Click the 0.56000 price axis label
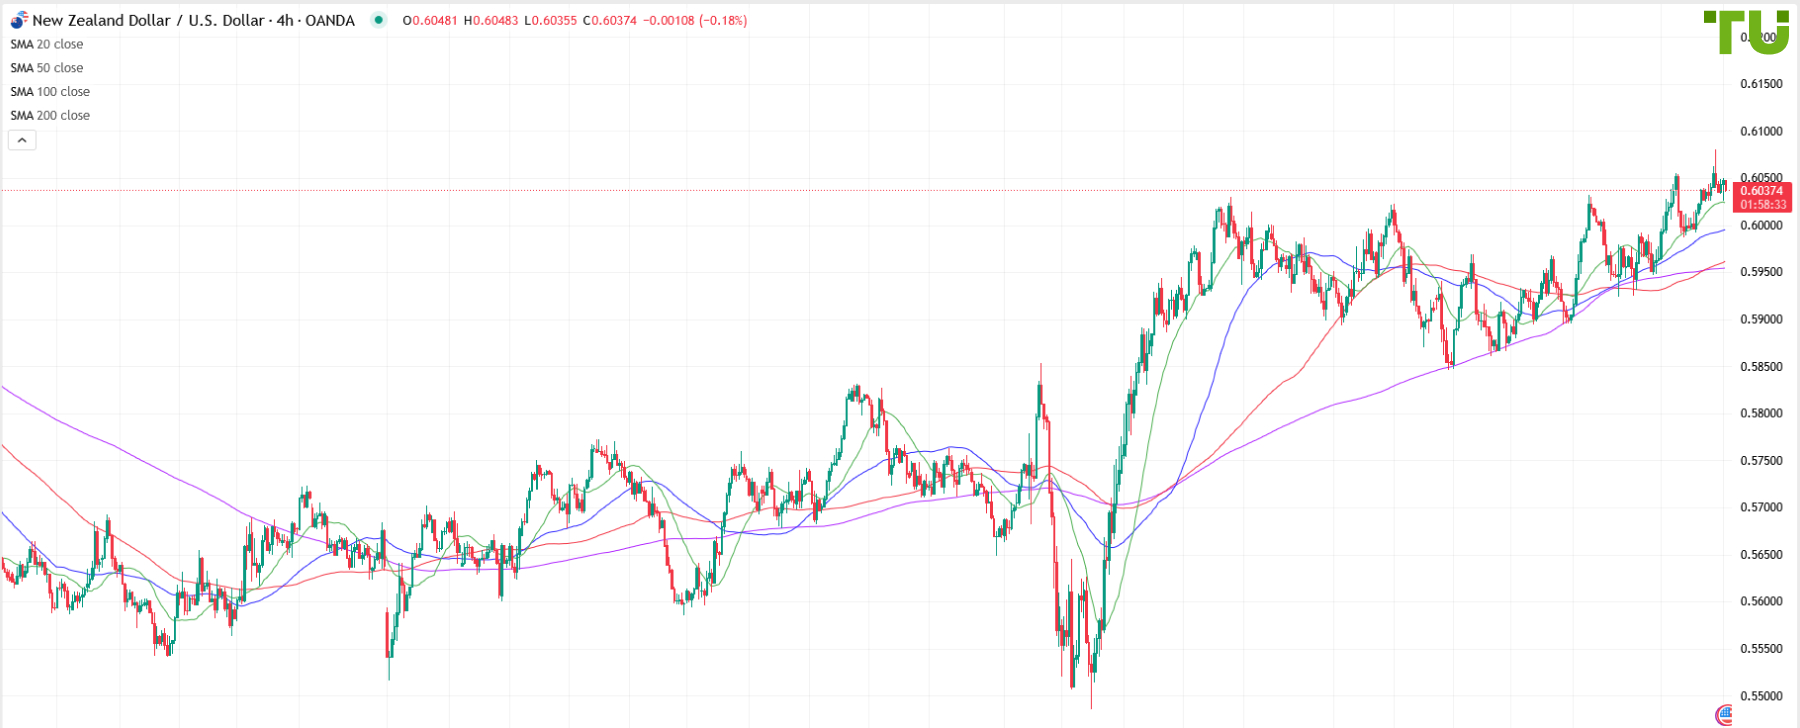This screenshot has height=728, width=1800. pos(1761,602)
